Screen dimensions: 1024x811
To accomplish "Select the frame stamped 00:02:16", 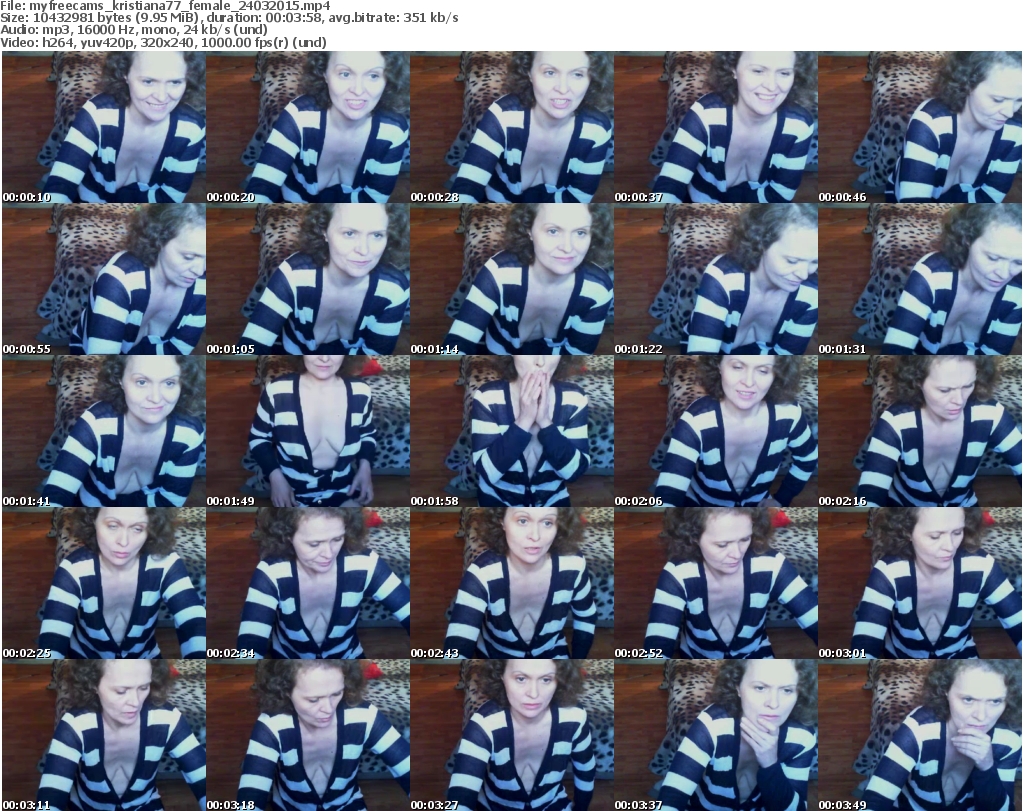I will tap(920, 432).
